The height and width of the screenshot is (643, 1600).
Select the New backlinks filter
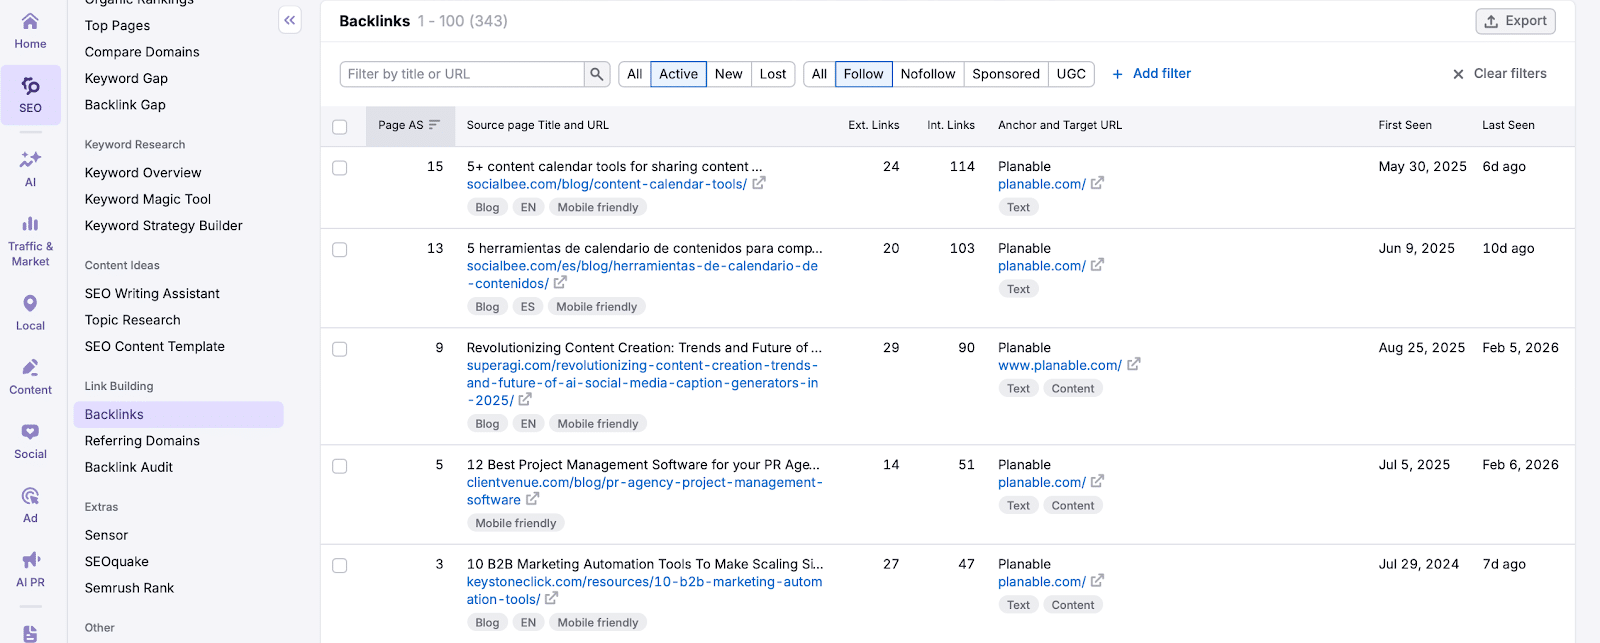click(728, 74)
